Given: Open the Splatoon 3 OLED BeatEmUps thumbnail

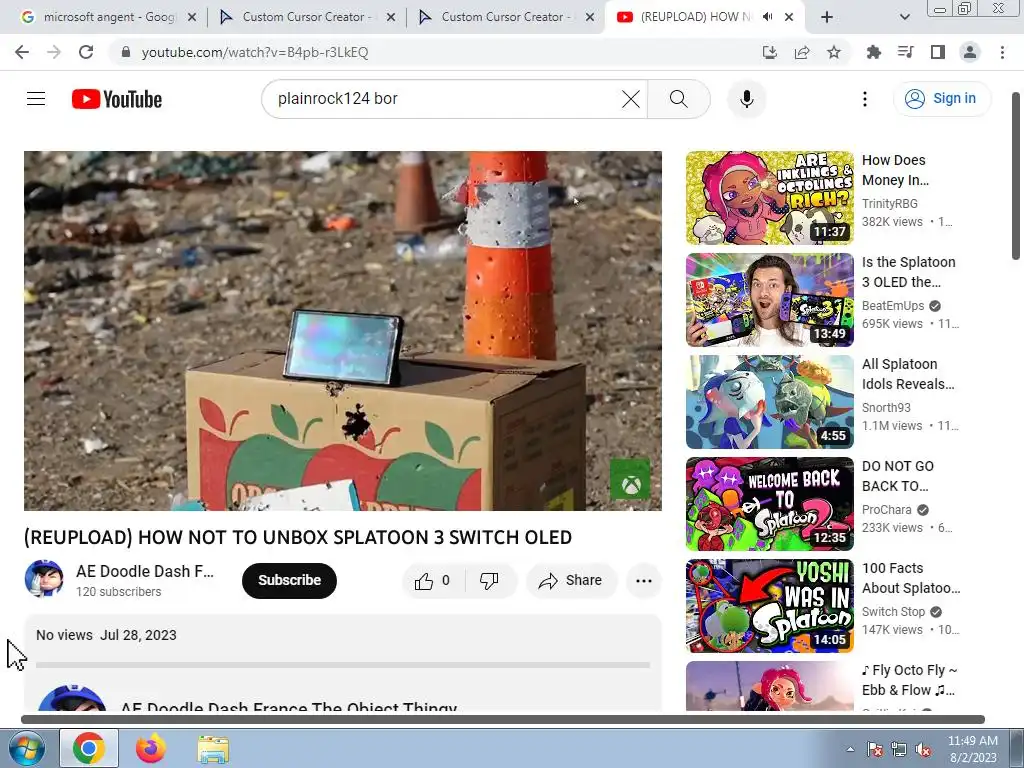Looking at the screenshot, I should (769, 300).
